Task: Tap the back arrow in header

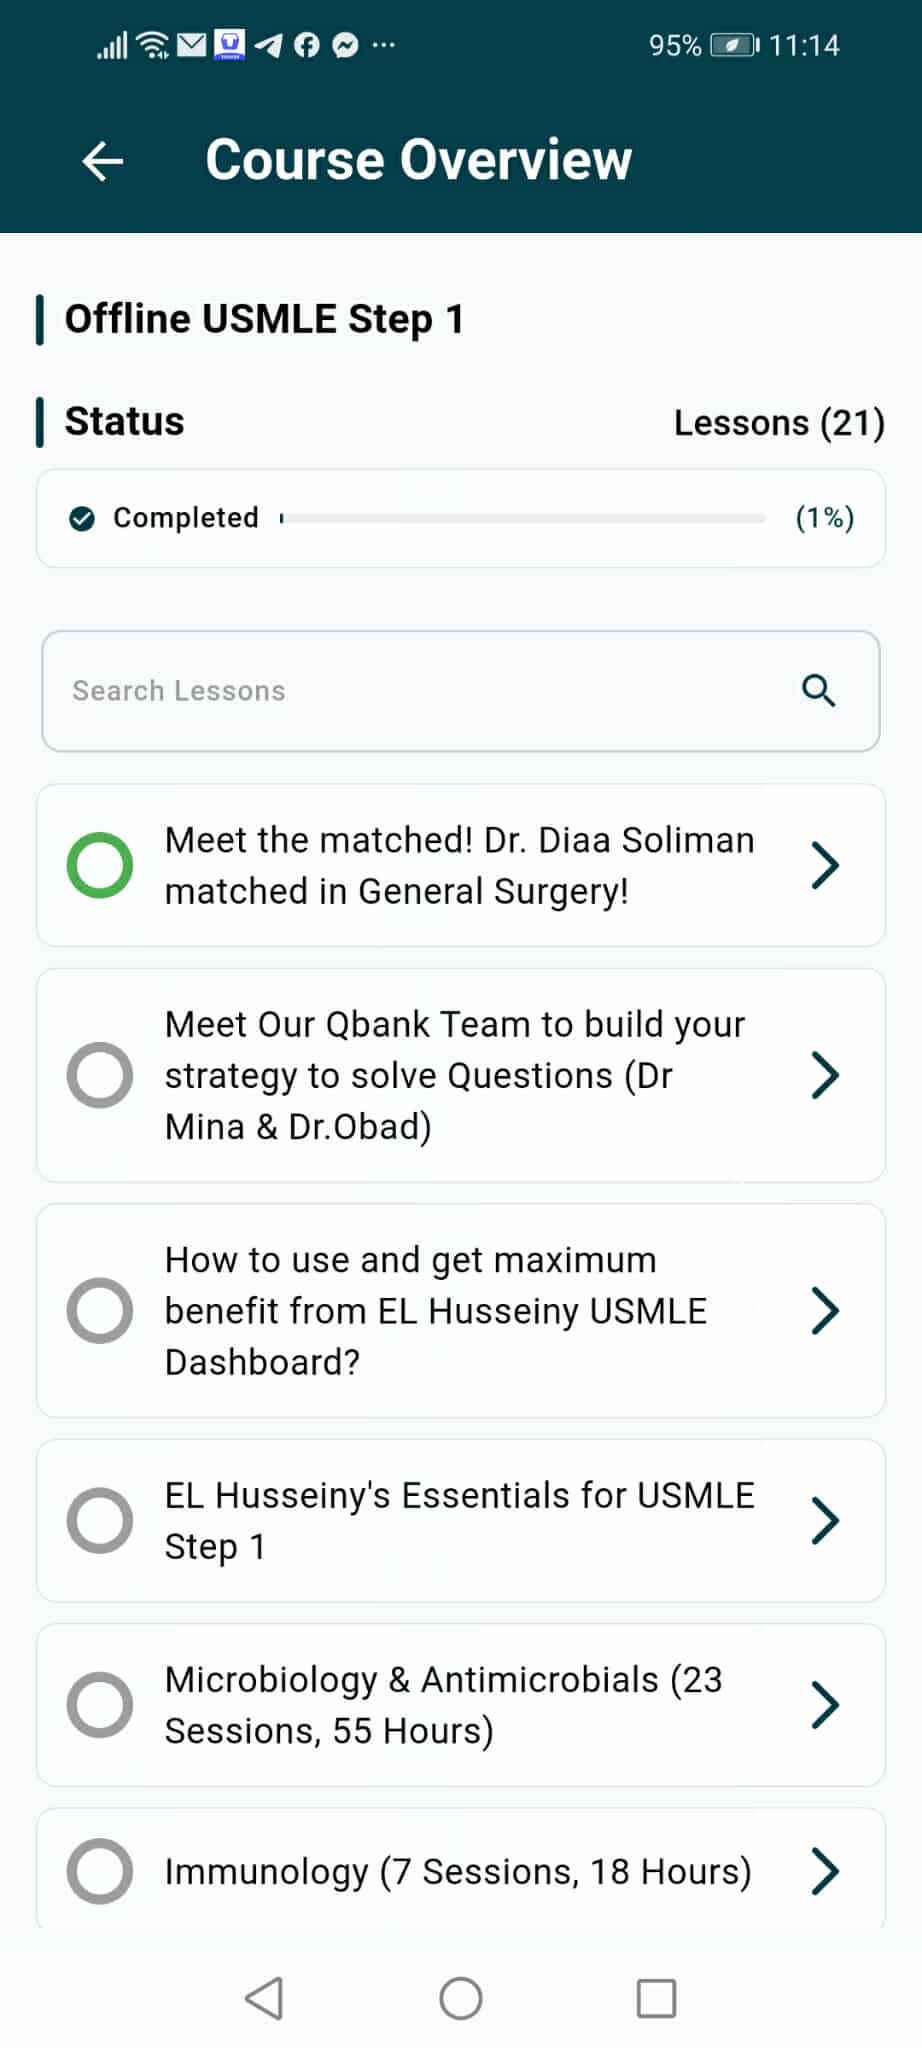Action: click(x=103, y=160)
